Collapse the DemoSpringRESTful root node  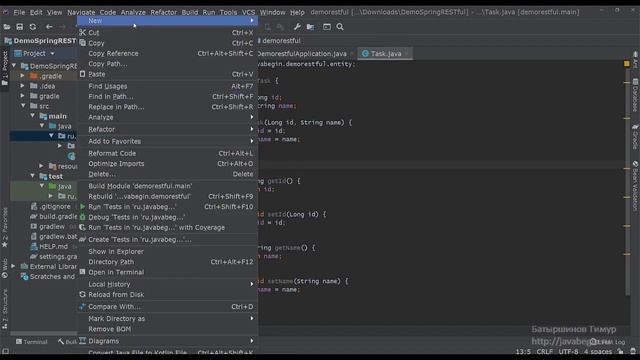tap(14, 66)
